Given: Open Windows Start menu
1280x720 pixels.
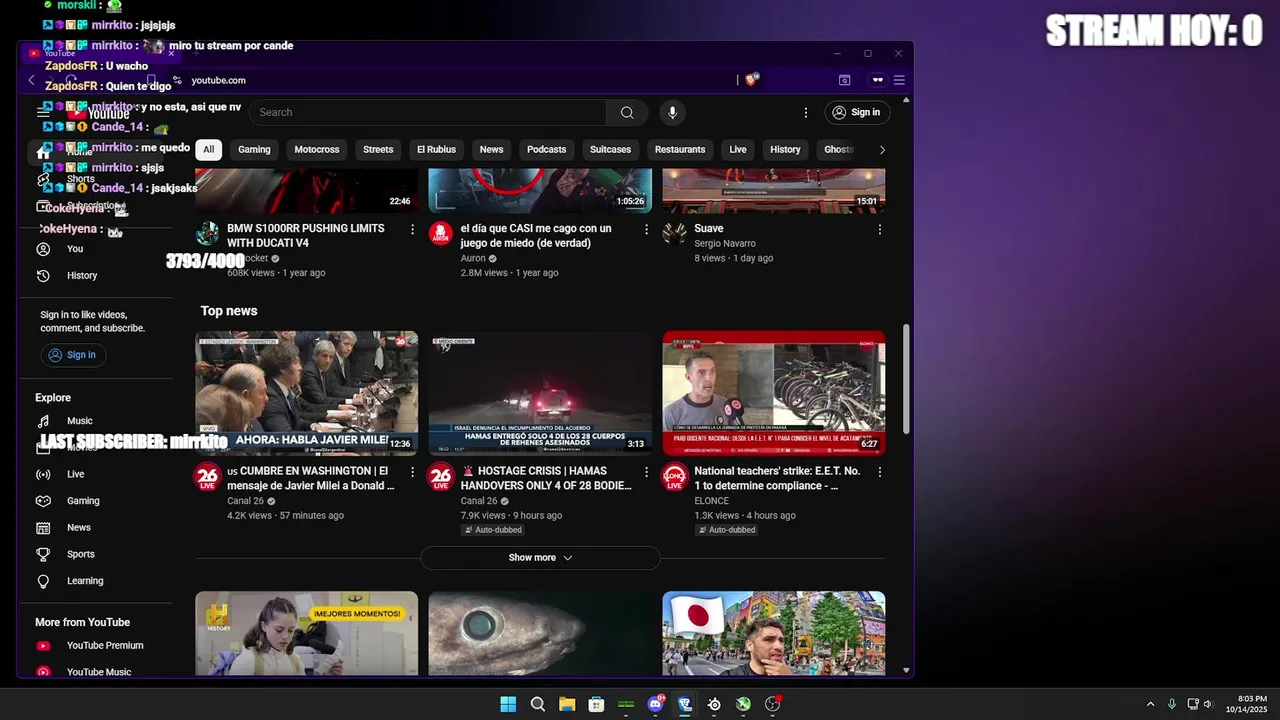Looking at the screenshot, I should pos(508,704).
